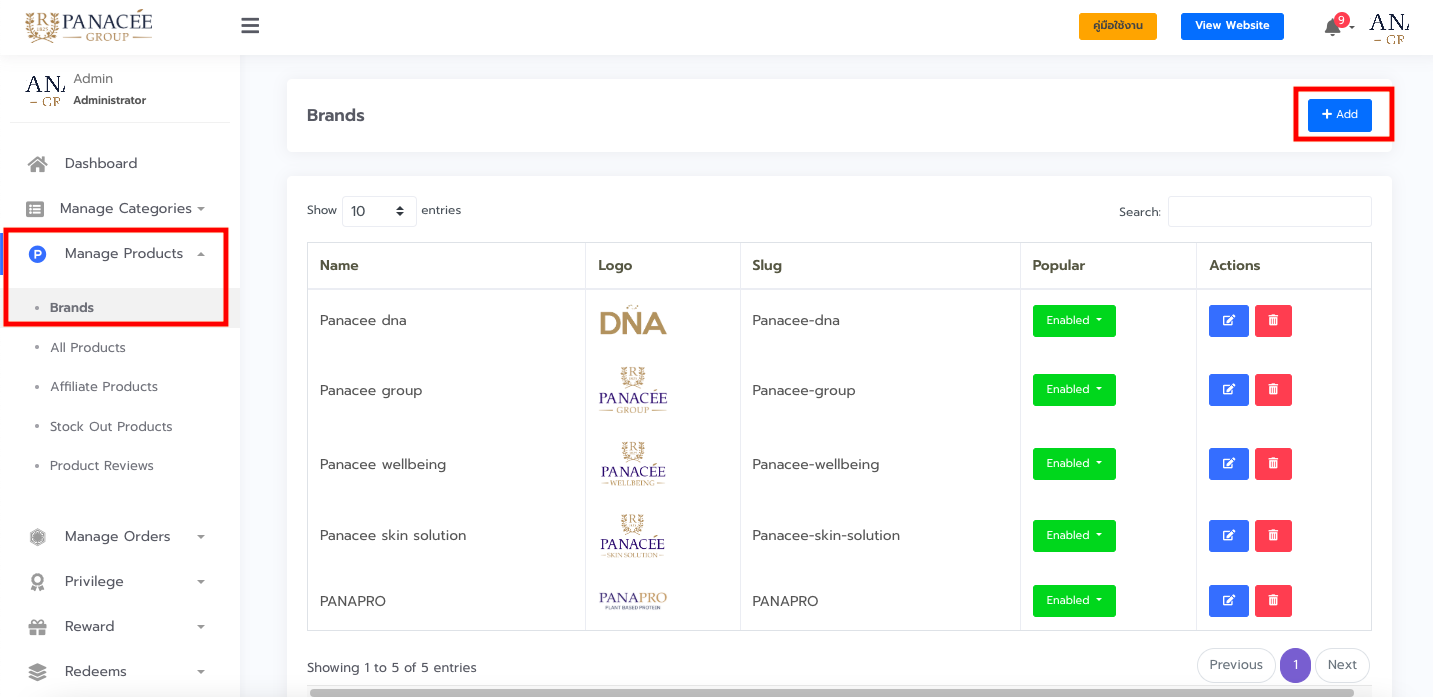Open Popular Enabled dropdown for Panacee group
1433x697 pixels.
click(1074, 390)
